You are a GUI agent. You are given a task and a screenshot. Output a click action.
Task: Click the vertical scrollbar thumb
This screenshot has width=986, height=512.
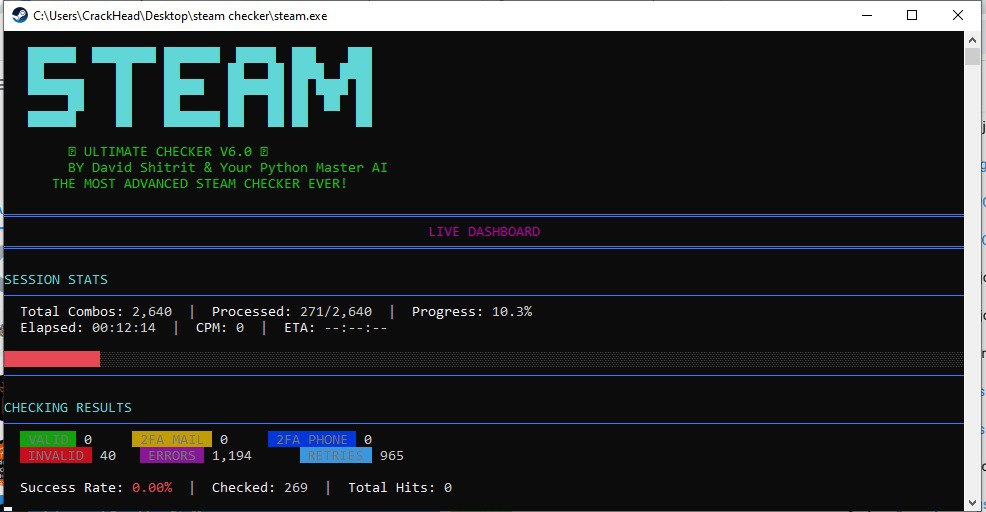(972, 56)
